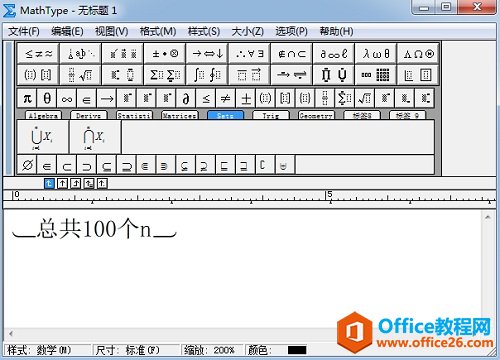Open the 选项(P) menu

click(291, 31)
